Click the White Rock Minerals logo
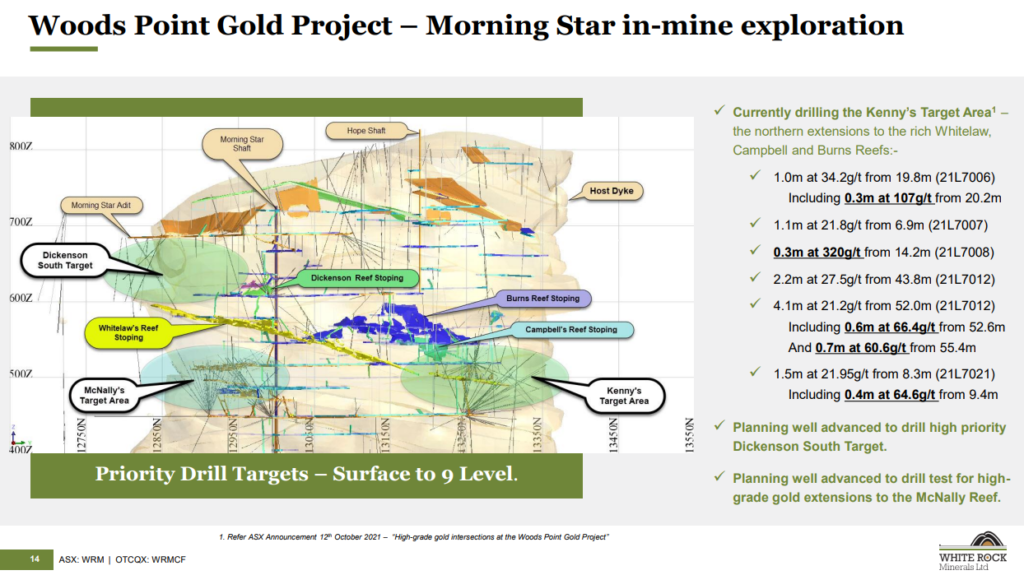The height and width of the screenshot is (575, 1024). coord(973,551)
